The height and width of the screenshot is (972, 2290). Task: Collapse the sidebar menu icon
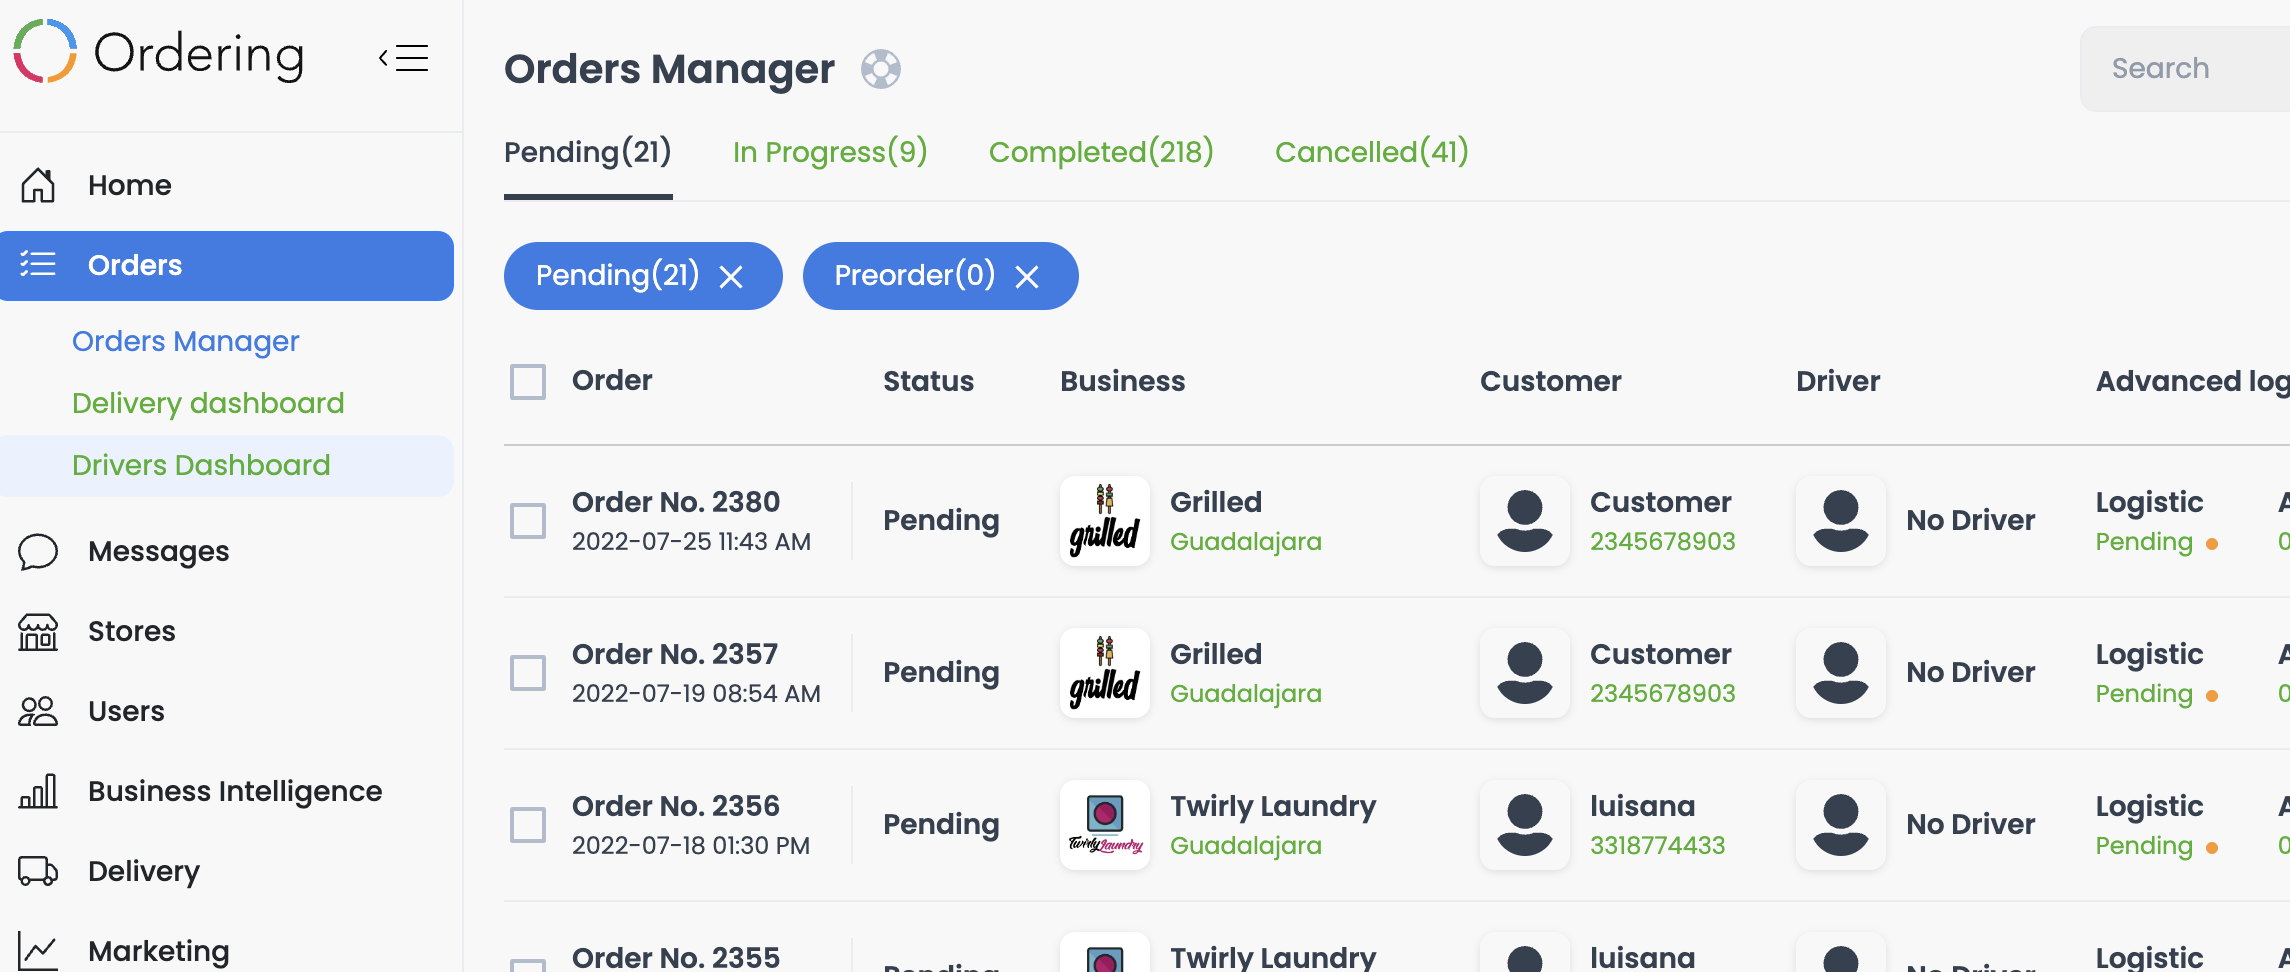403,58
